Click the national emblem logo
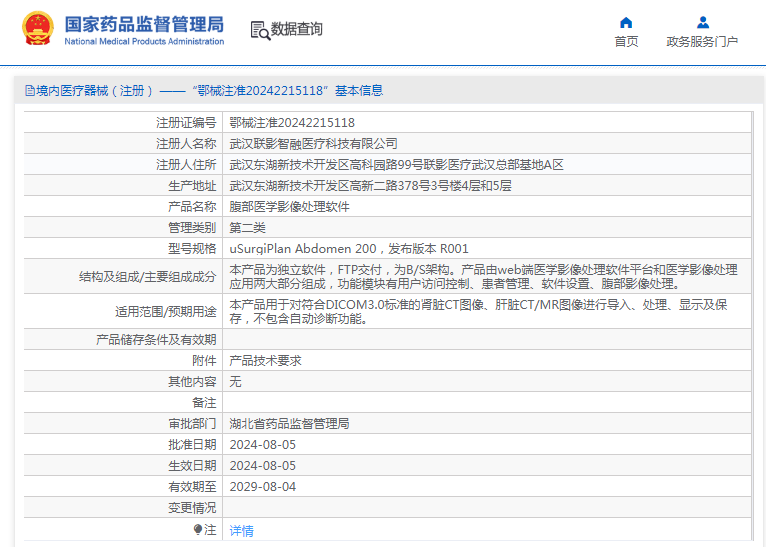The width and height of the screenshot is (766, 547). tap(38, 28)
